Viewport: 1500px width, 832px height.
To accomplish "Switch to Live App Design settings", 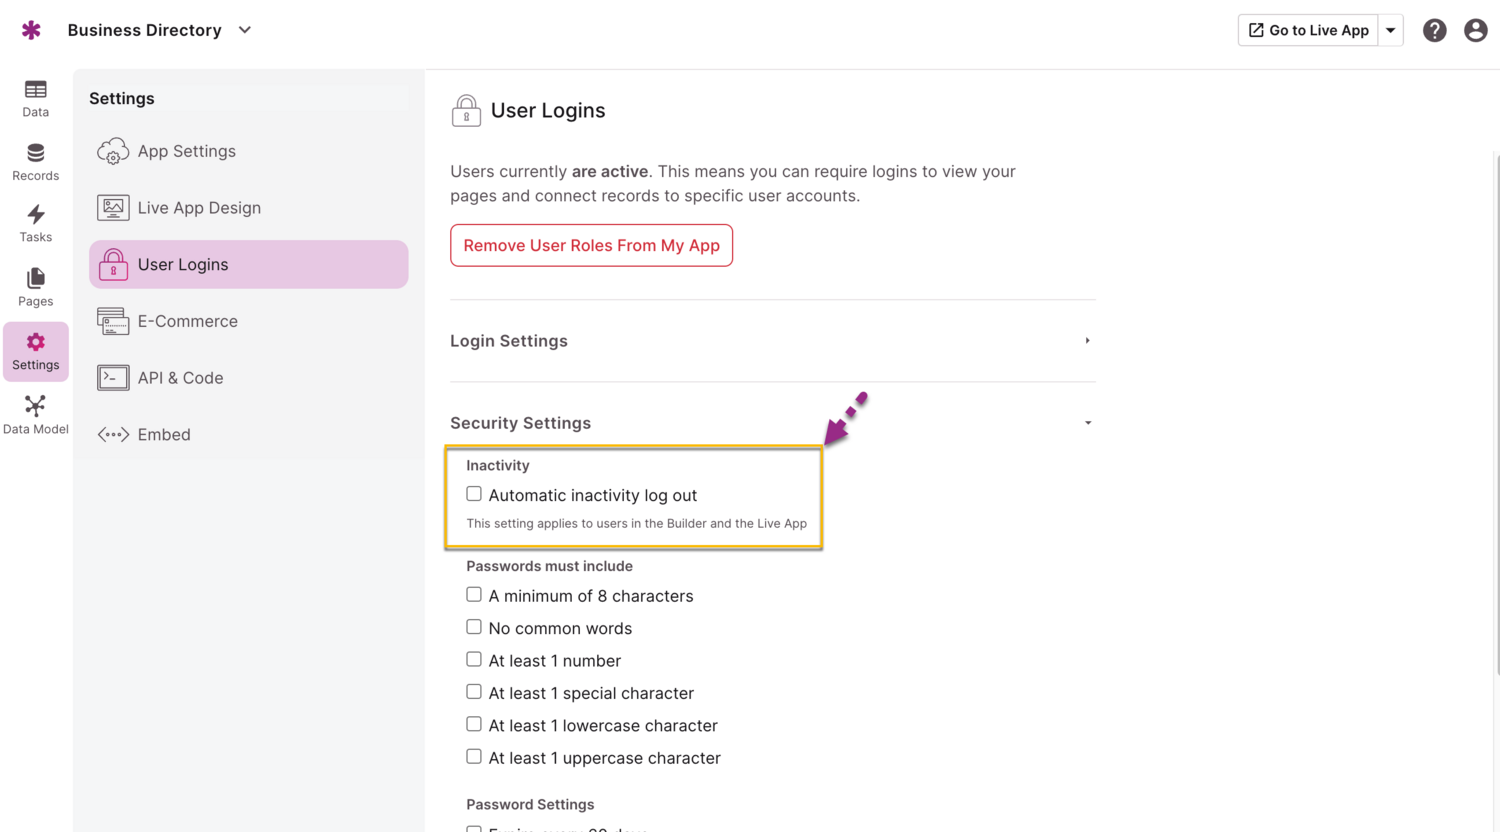I will [x=199, y=207].
